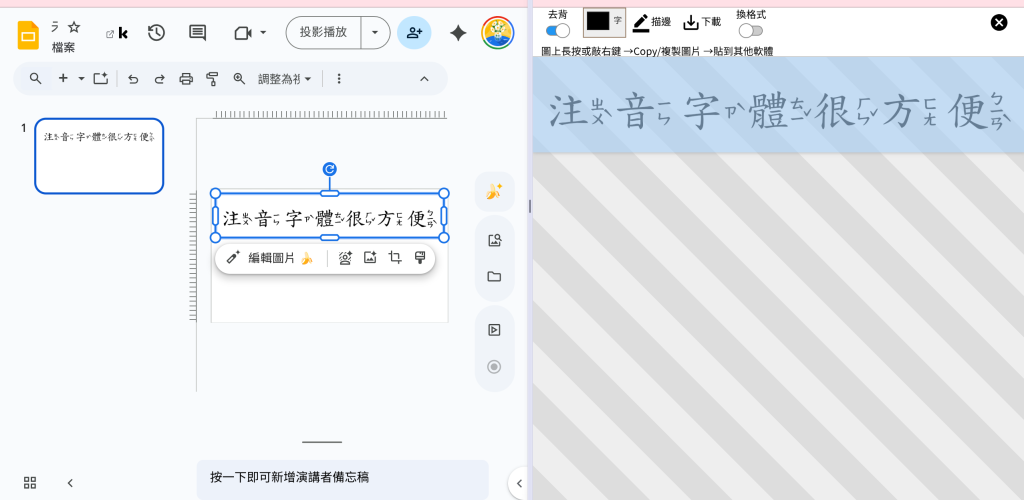Open version history clock icon
The height and width of the screenshot is (500, 1024).
point(156,32)
